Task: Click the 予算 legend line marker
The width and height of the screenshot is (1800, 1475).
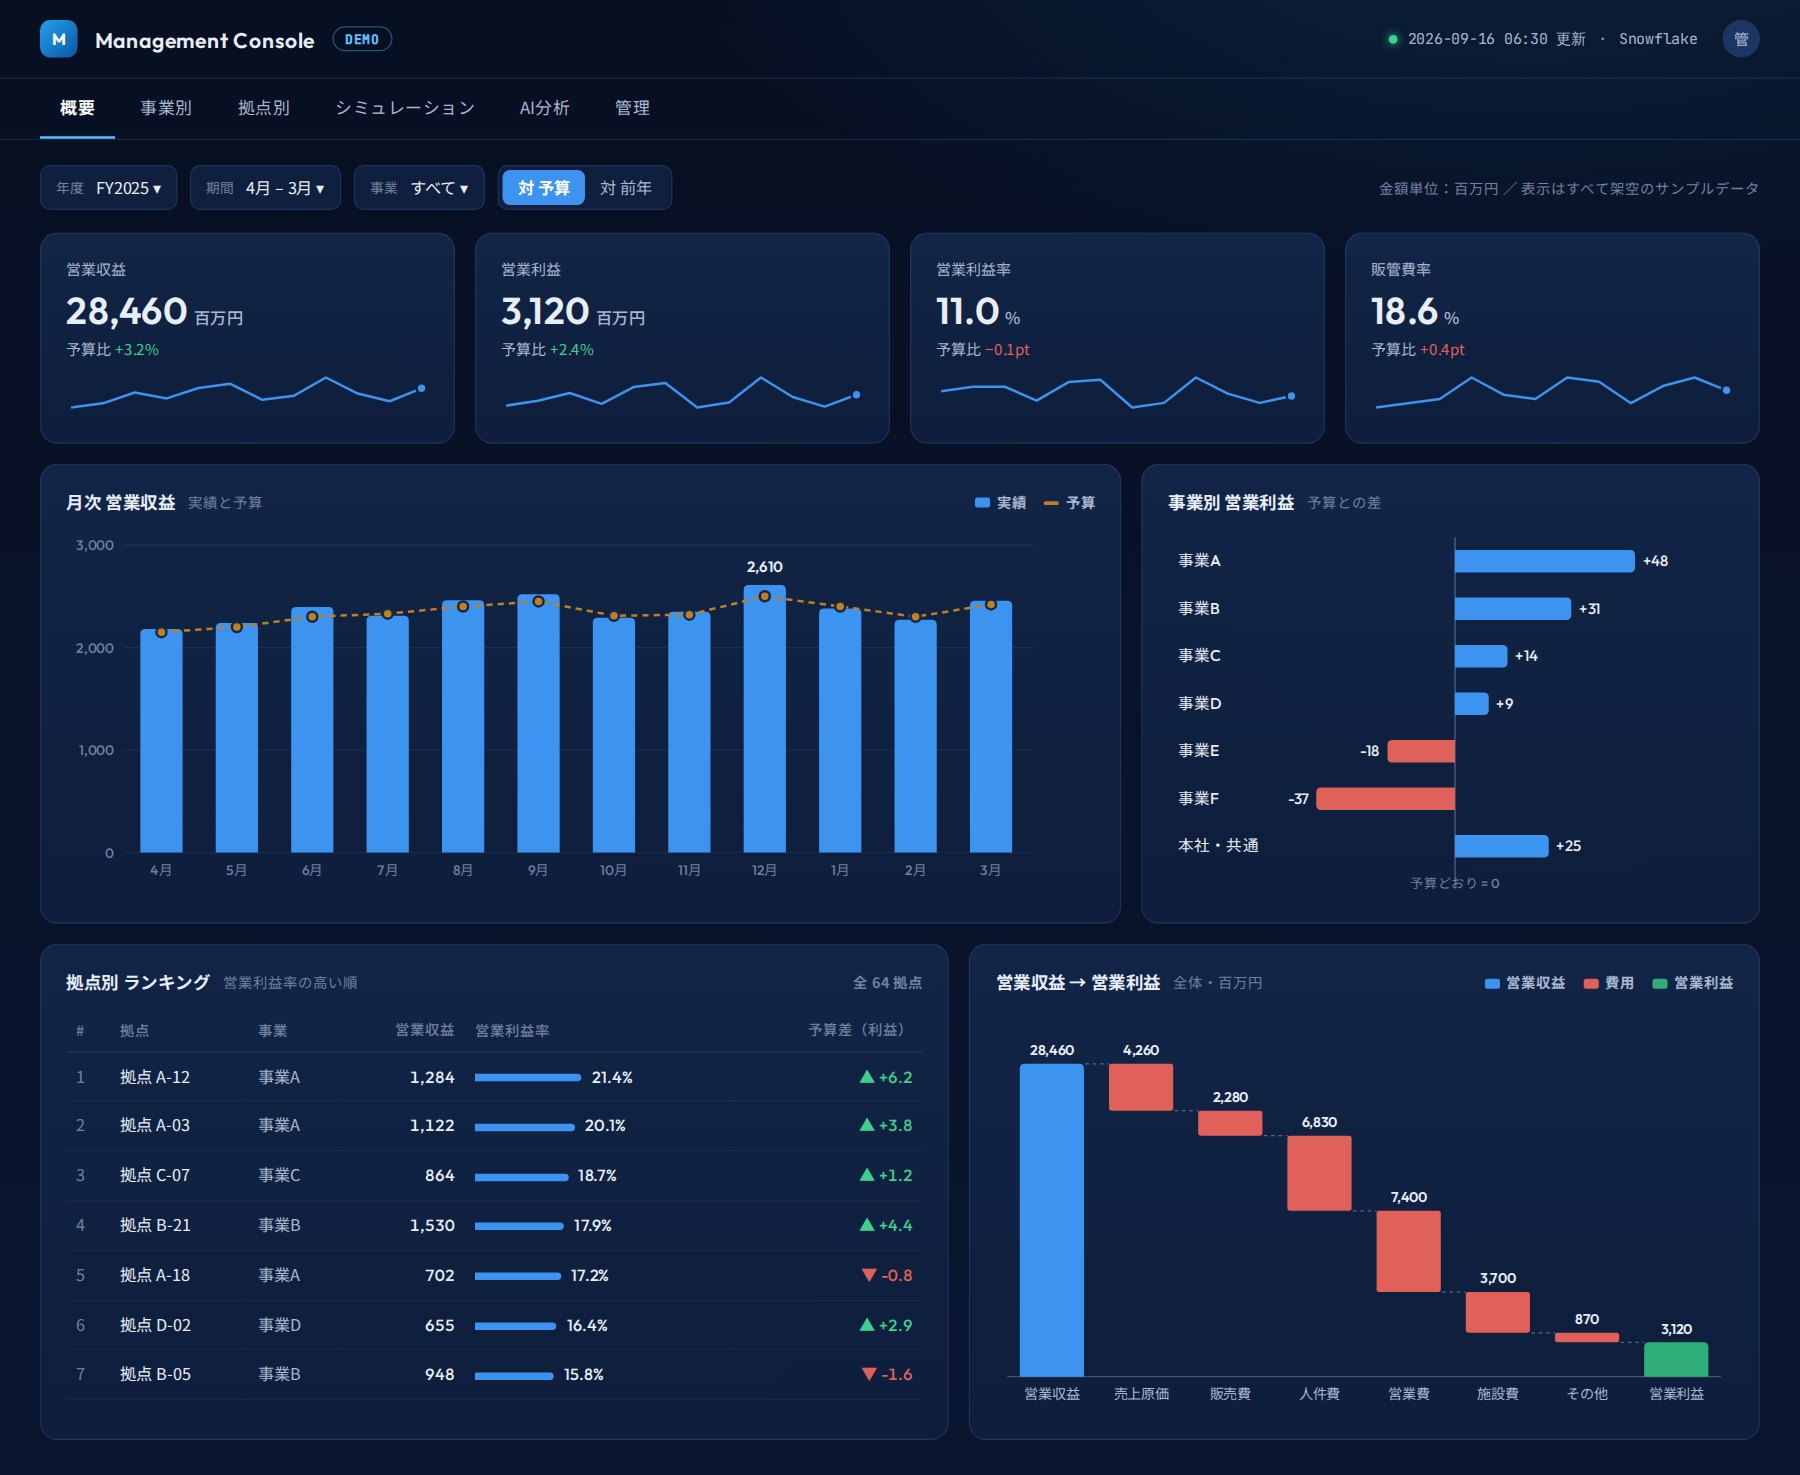Action: click(1051, 503)
